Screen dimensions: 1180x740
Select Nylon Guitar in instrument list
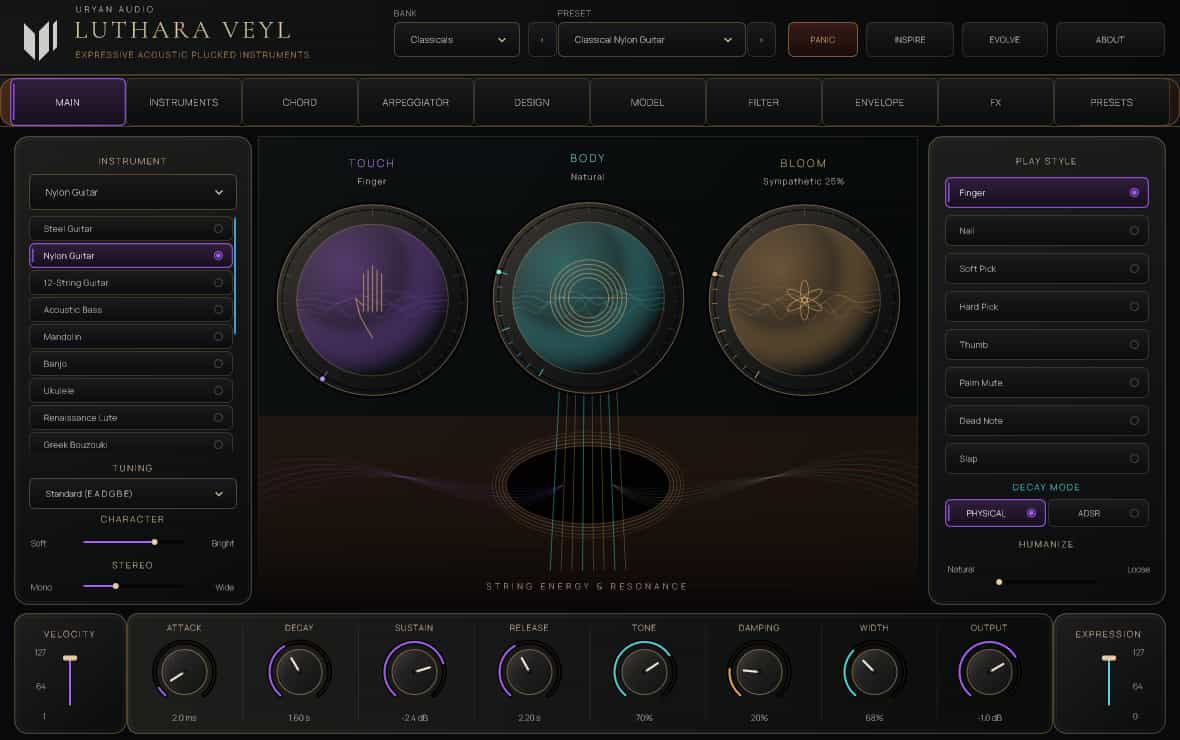pyautogui.click(x=131, y=256)
